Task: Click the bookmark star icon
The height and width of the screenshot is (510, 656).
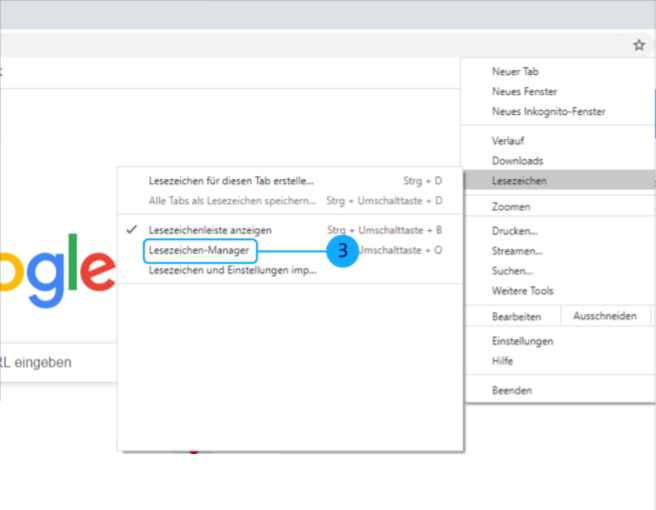Action: (639, 45)
